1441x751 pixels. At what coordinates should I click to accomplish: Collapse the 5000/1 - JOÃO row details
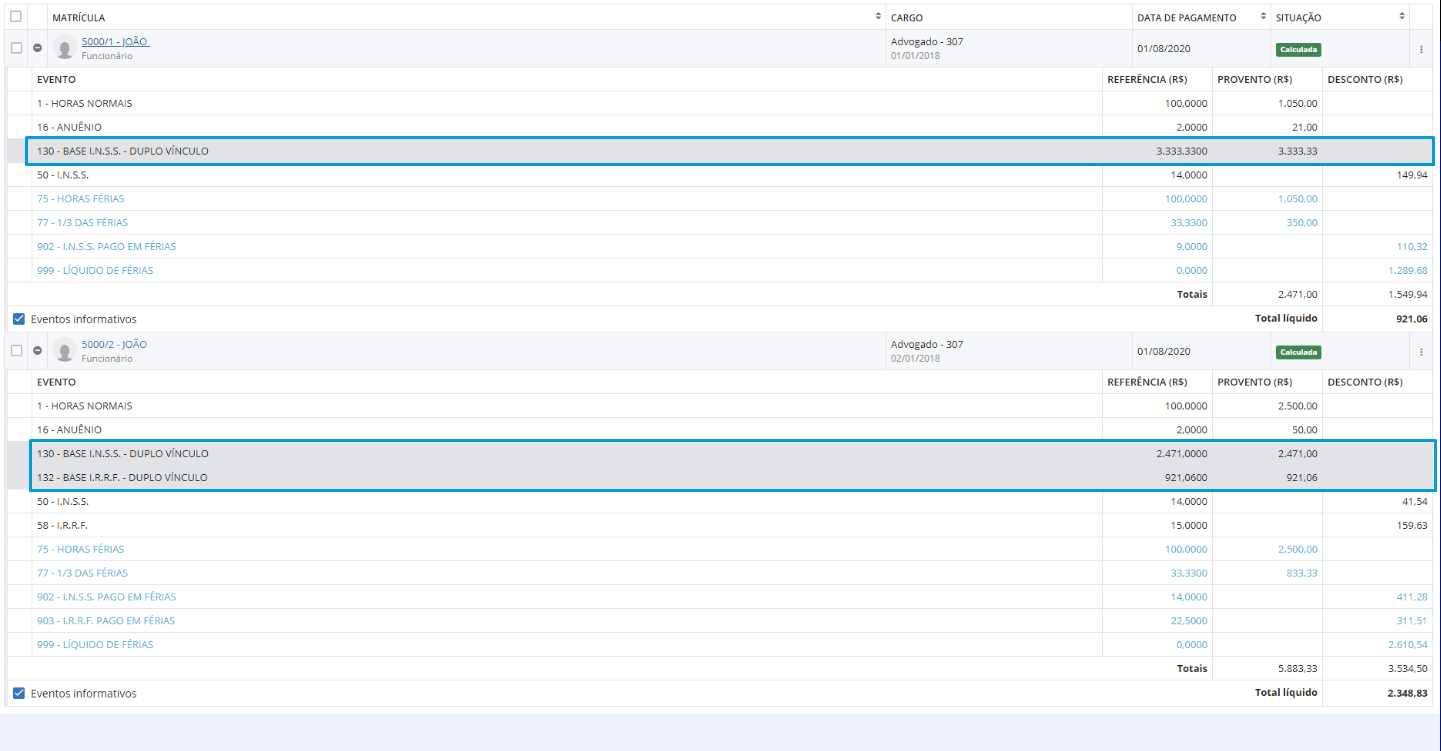point(38,48)
